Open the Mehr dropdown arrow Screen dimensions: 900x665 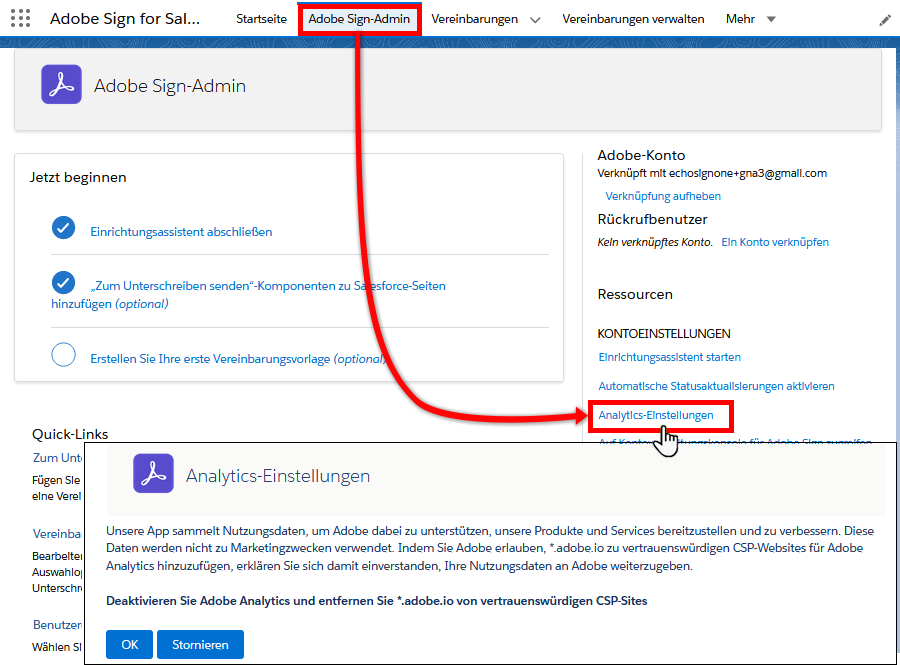[x=771, y=20]
